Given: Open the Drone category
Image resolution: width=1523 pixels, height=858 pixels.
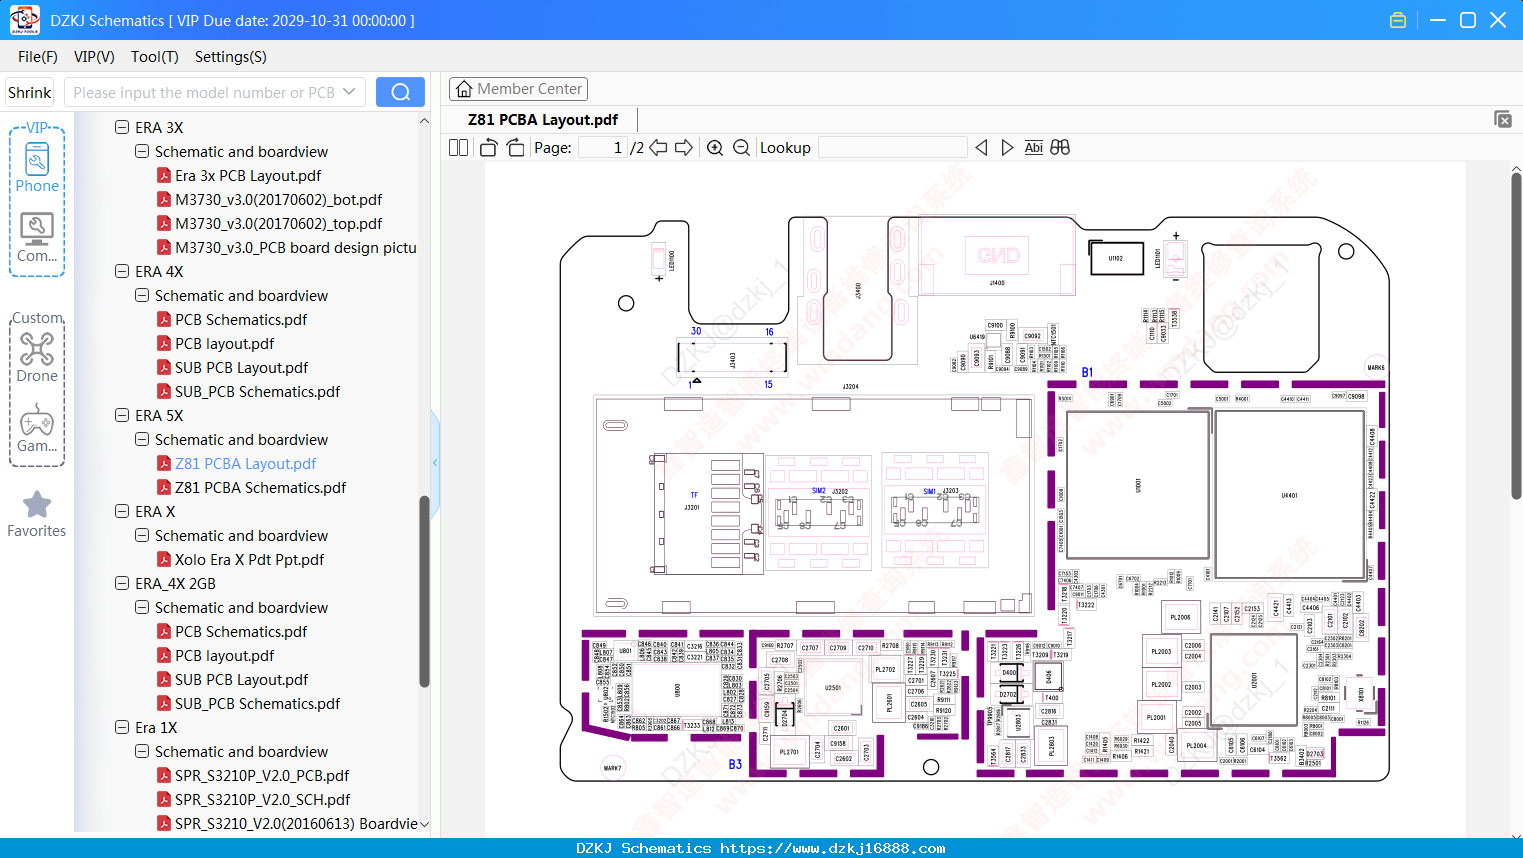Looking at the screenshot, I should pos(37,357).
